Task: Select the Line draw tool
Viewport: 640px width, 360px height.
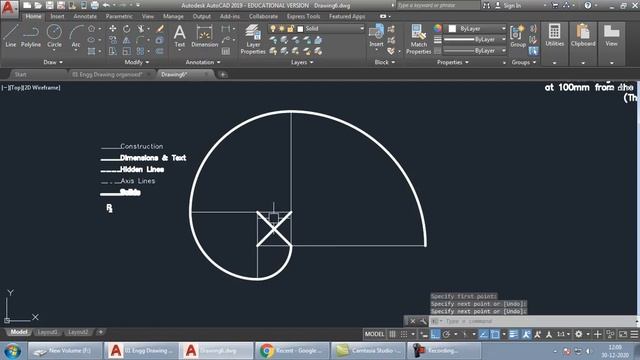Action: (11, 36)
